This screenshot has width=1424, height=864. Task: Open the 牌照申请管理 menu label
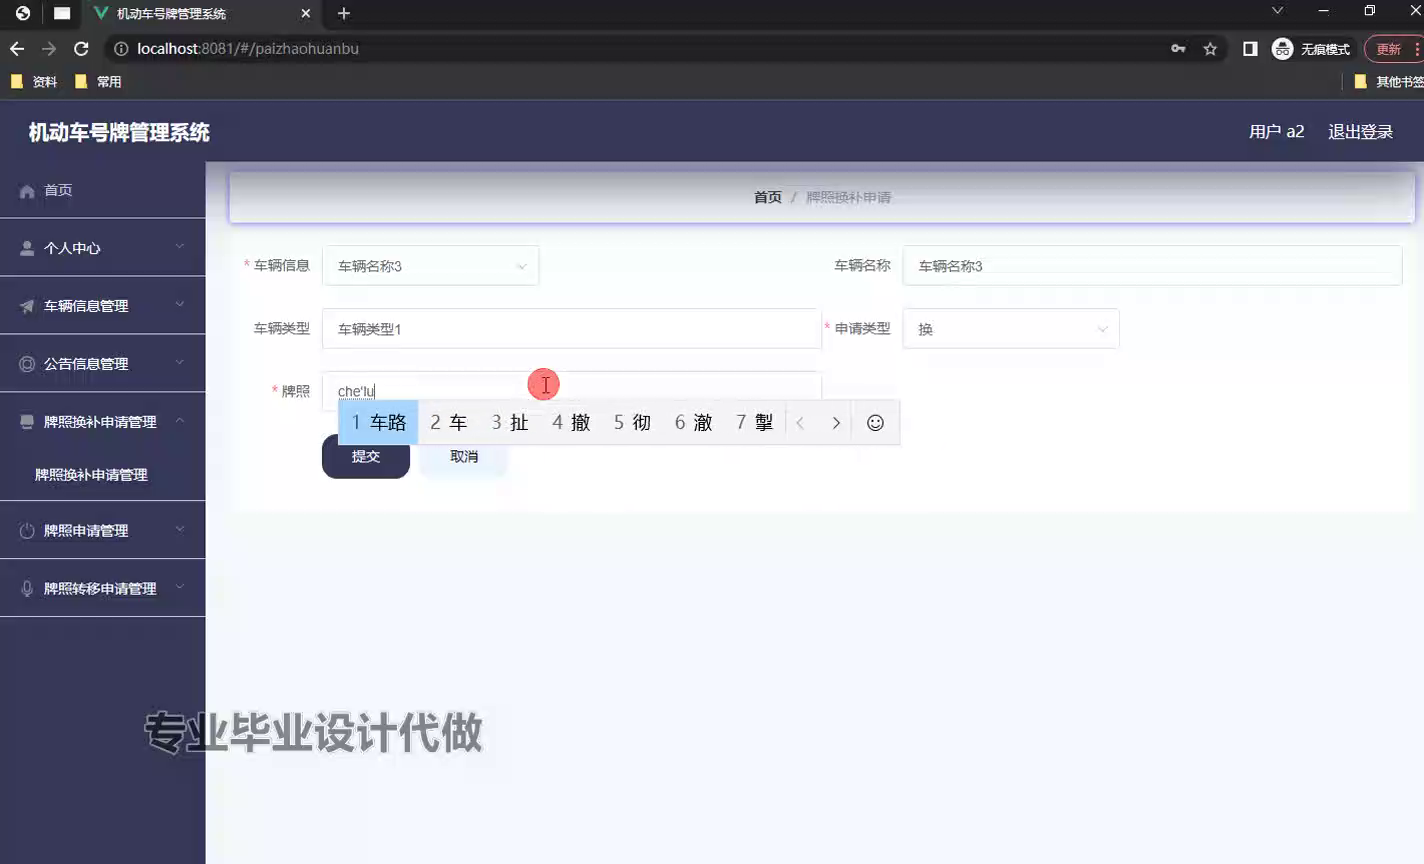click(x=86, y=531)
